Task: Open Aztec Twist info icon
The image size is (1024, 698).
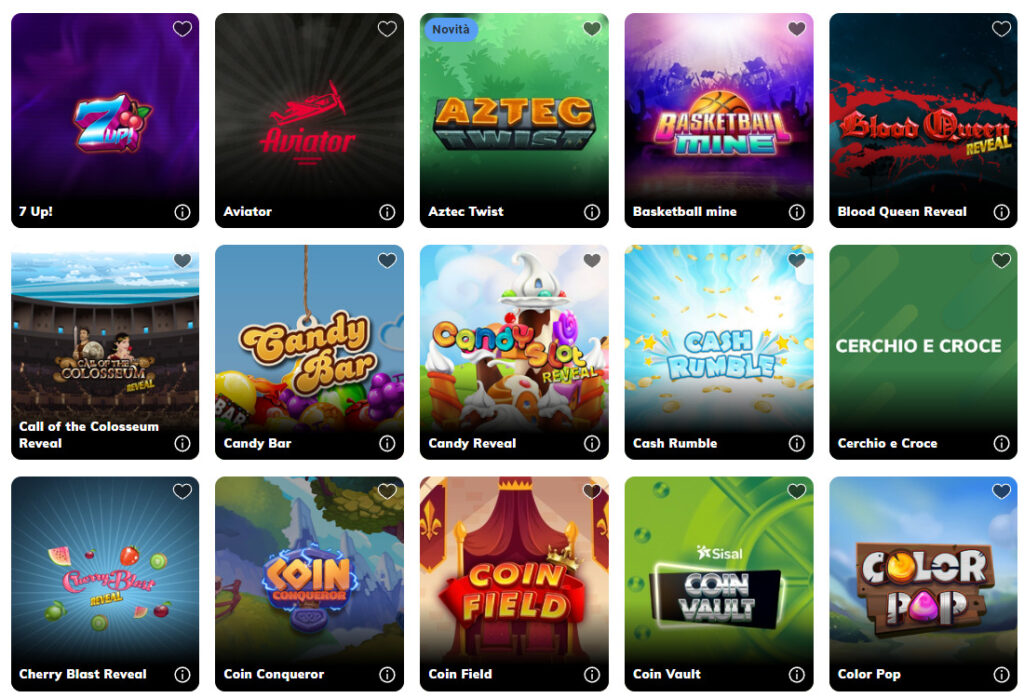Action: tap(592, 212)
